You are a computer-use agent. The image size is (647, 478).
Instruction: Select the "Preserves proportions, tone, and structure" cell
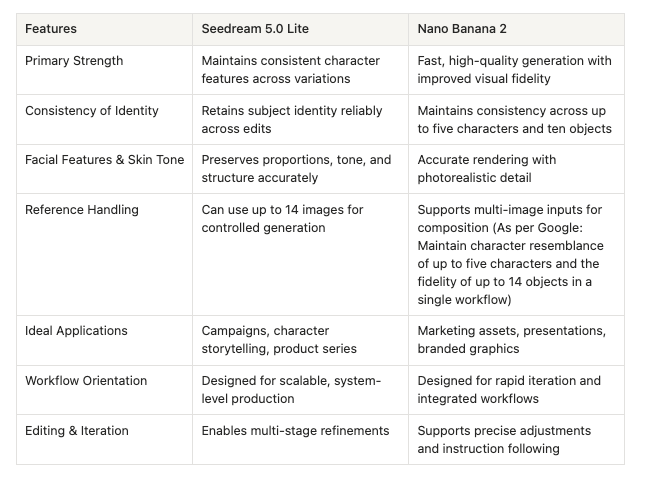point(296,168)
